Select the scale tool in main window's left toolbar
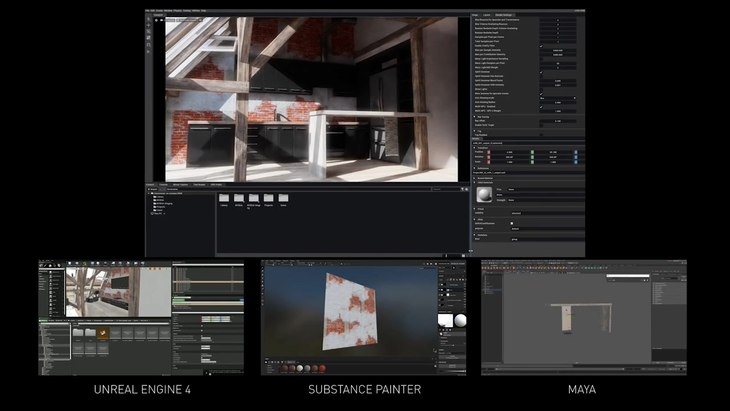Screen dimensions: 730x411 point(149,37)
